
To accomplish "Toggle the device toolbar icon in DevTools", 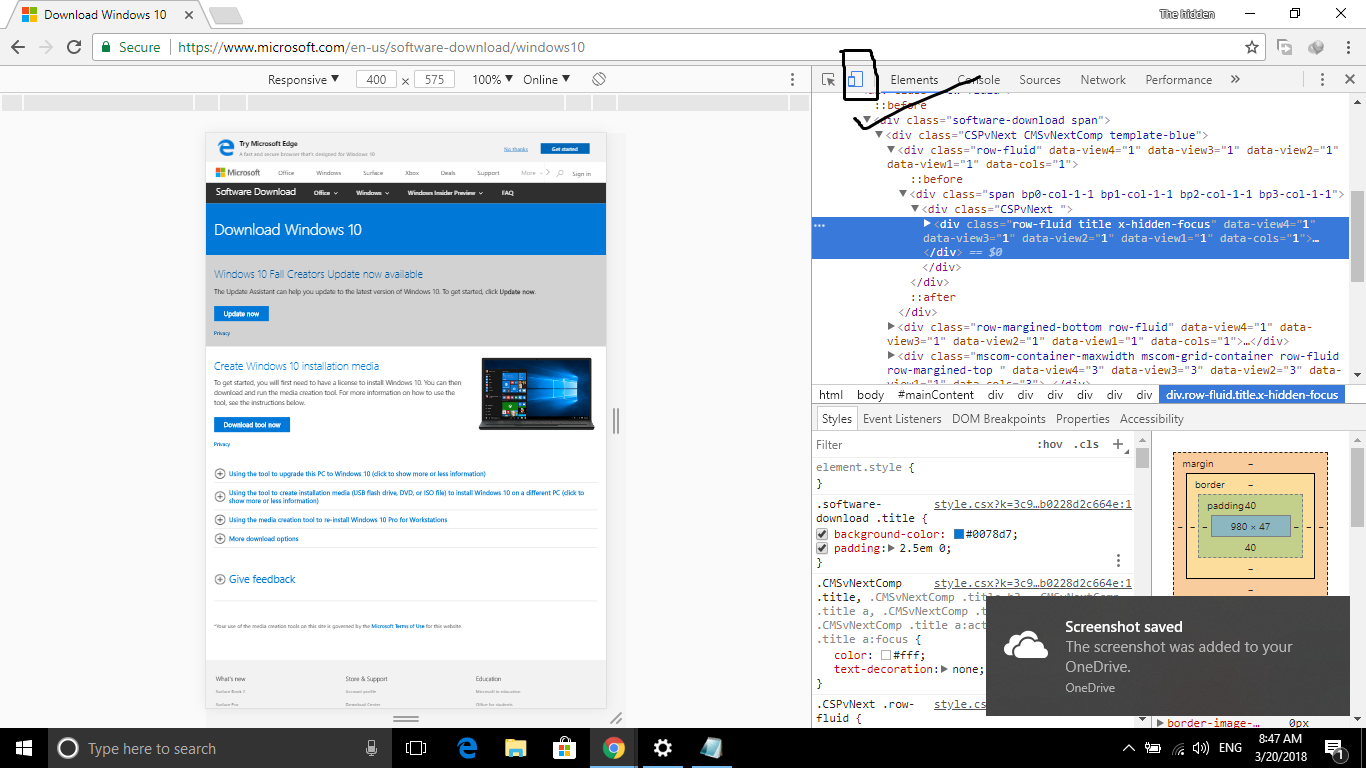I will (x=855, y=80).
